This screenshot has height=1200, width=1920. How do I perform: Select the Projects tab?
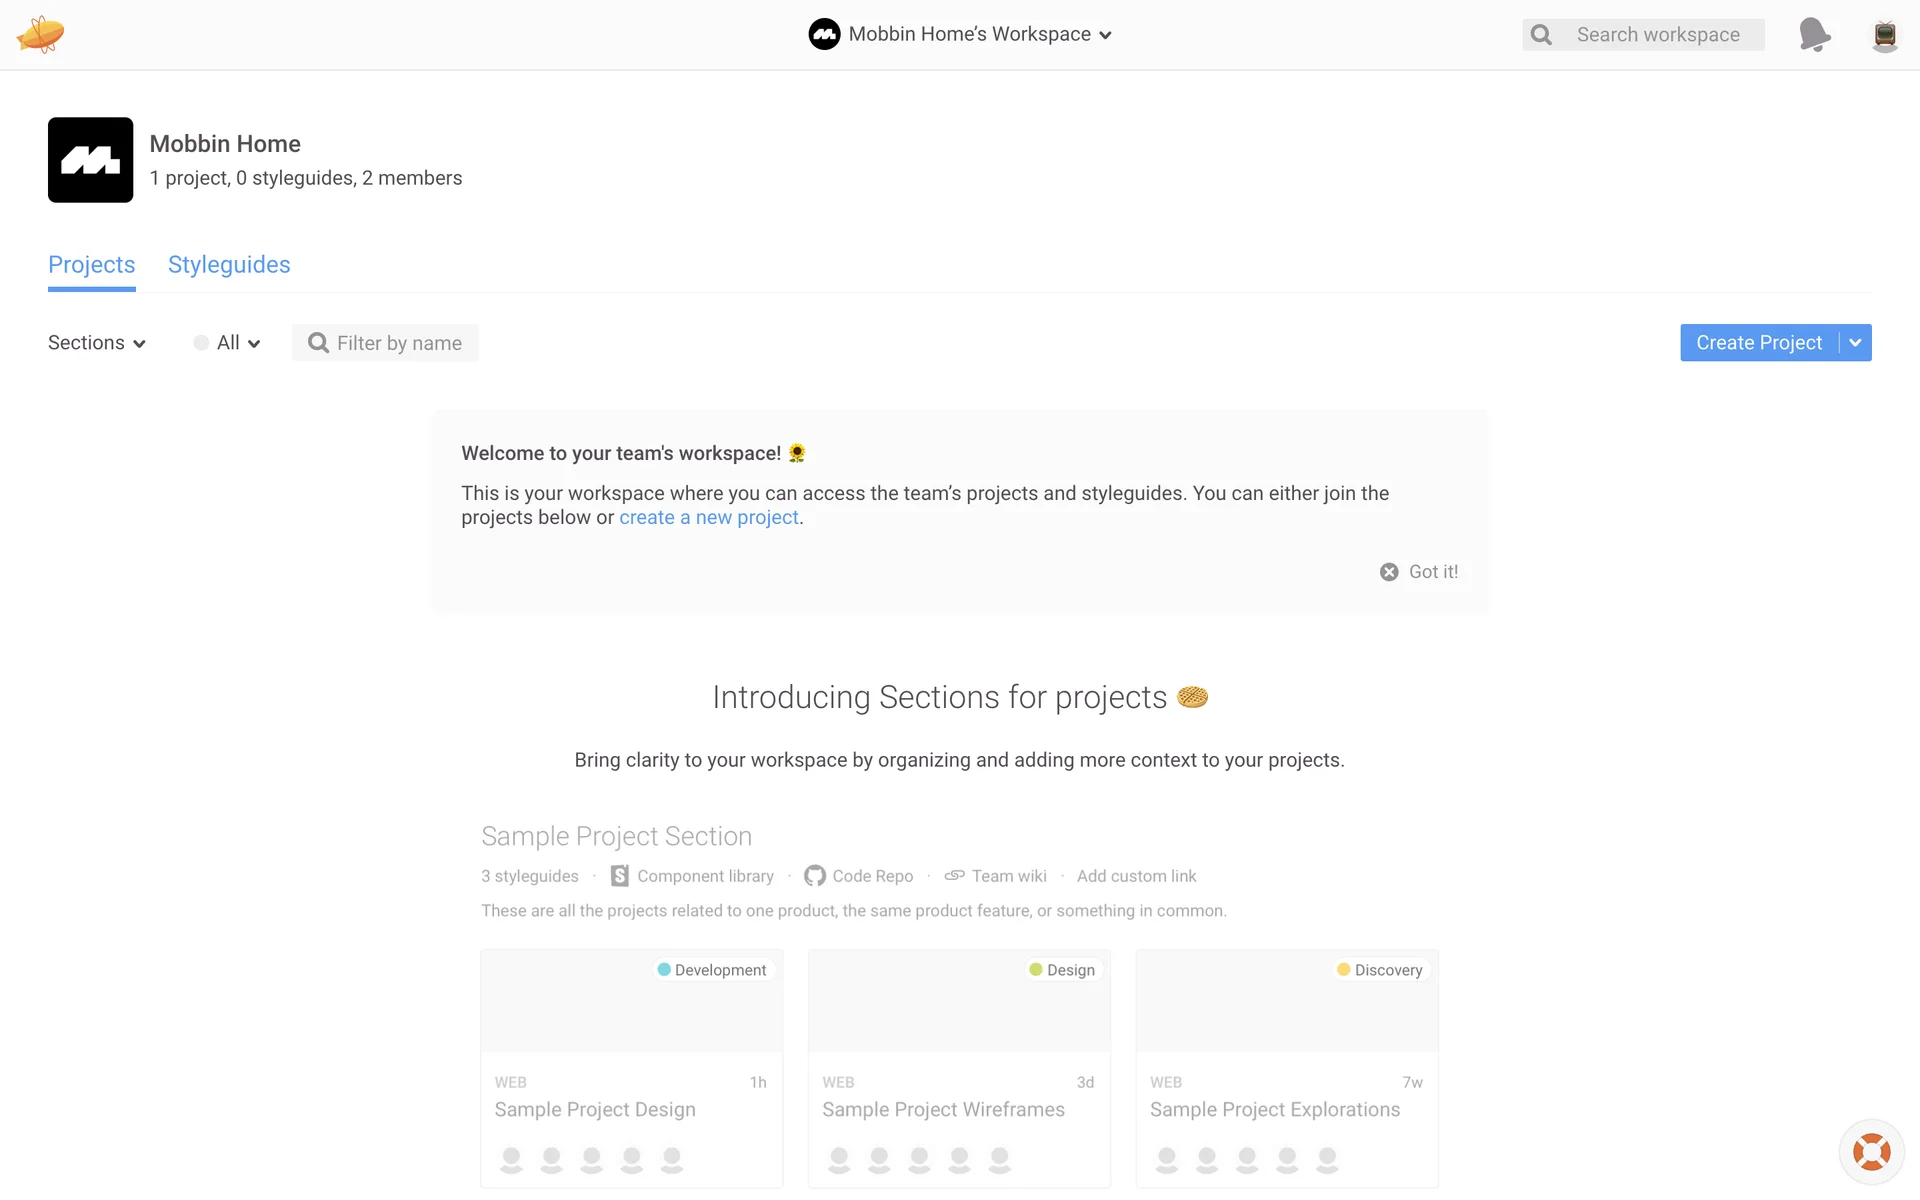point(91,265)
